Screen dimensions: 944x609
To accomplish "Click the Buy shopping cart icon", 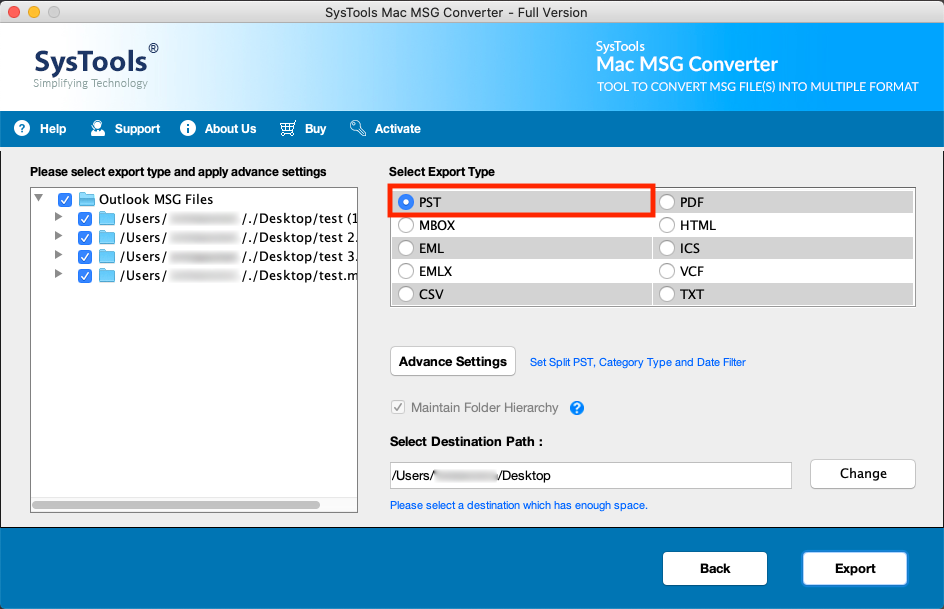I will click(x=288, y=128).
